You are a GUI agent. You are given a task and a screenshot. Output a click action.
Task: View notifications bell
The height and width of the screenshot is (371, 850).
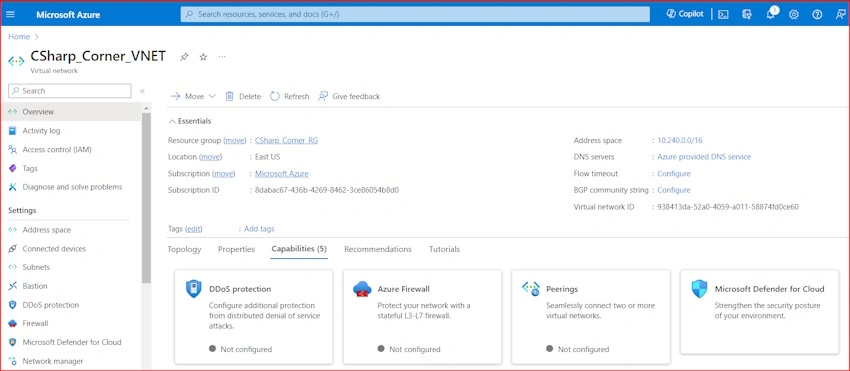[x=771, y=14]
